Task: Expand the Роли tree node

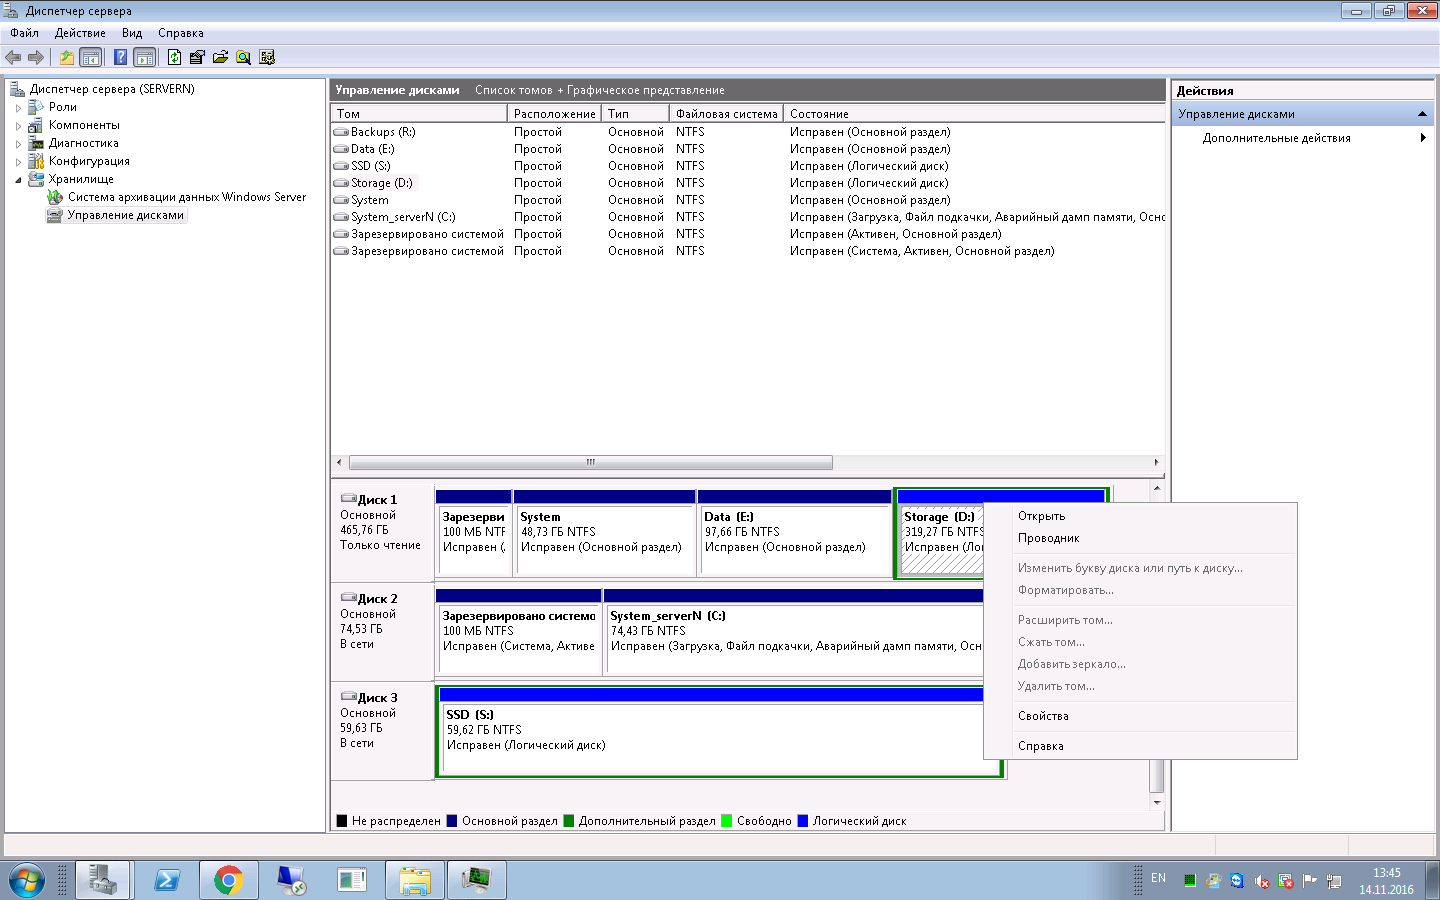Action: click(18, 108)
